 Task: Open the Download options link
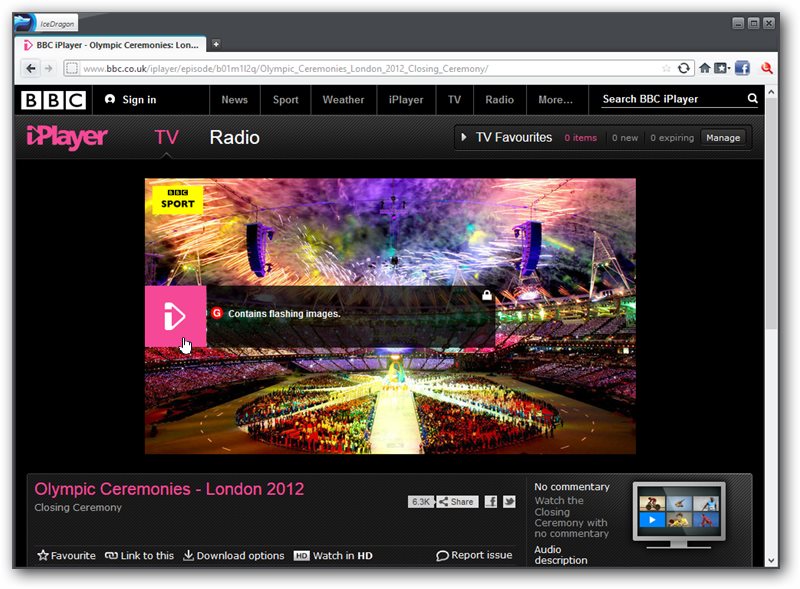coord(232,555)
